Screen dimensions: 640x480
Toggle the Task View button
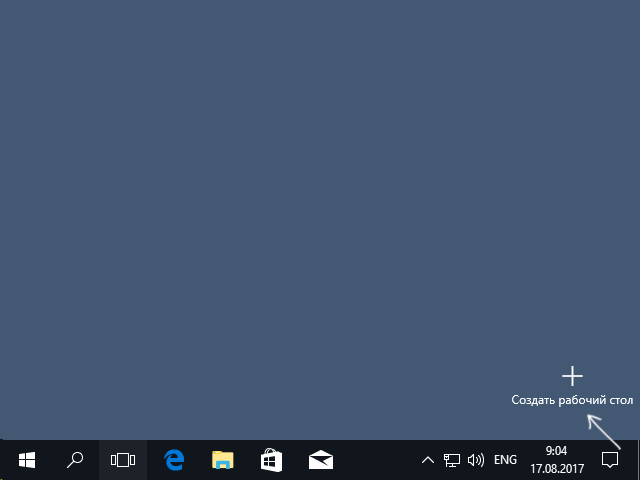pos(123,460)
